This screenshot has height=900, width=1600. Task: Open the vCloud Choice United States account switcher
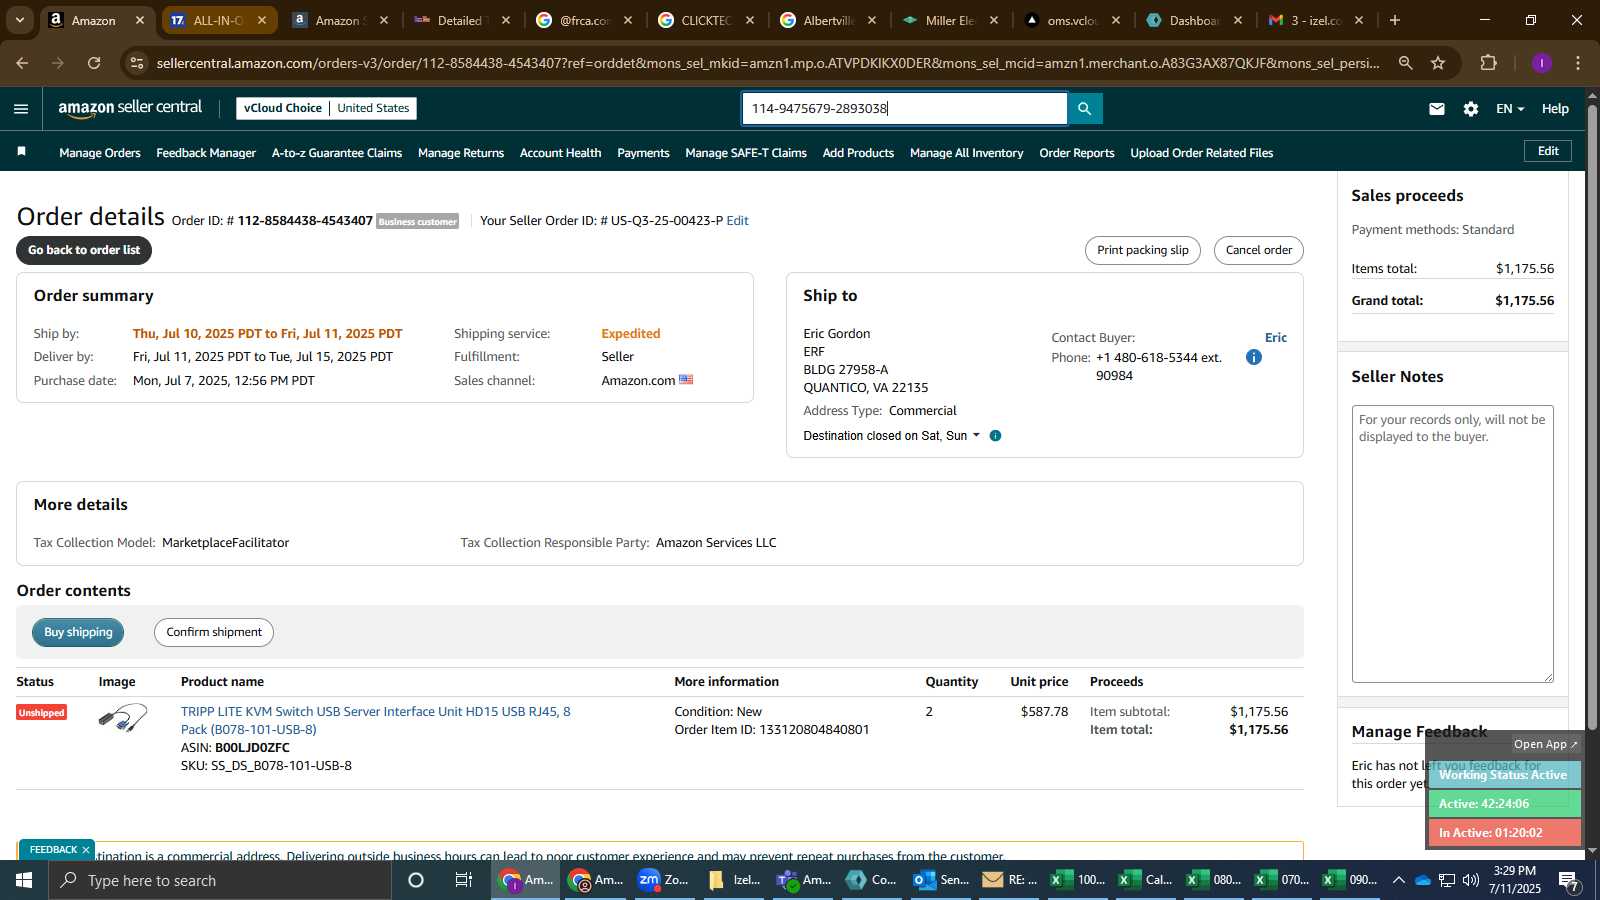(326, 108)
